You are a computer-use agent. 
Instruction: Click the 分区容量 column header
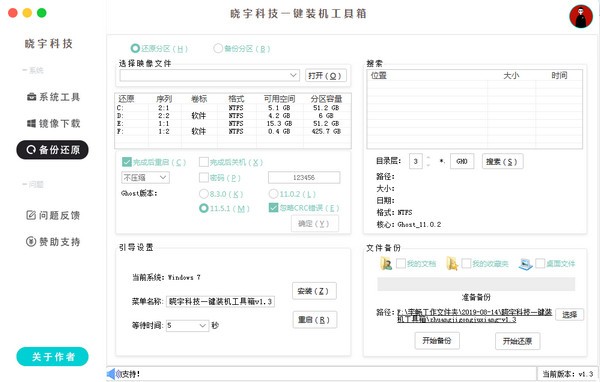point(326,99)
